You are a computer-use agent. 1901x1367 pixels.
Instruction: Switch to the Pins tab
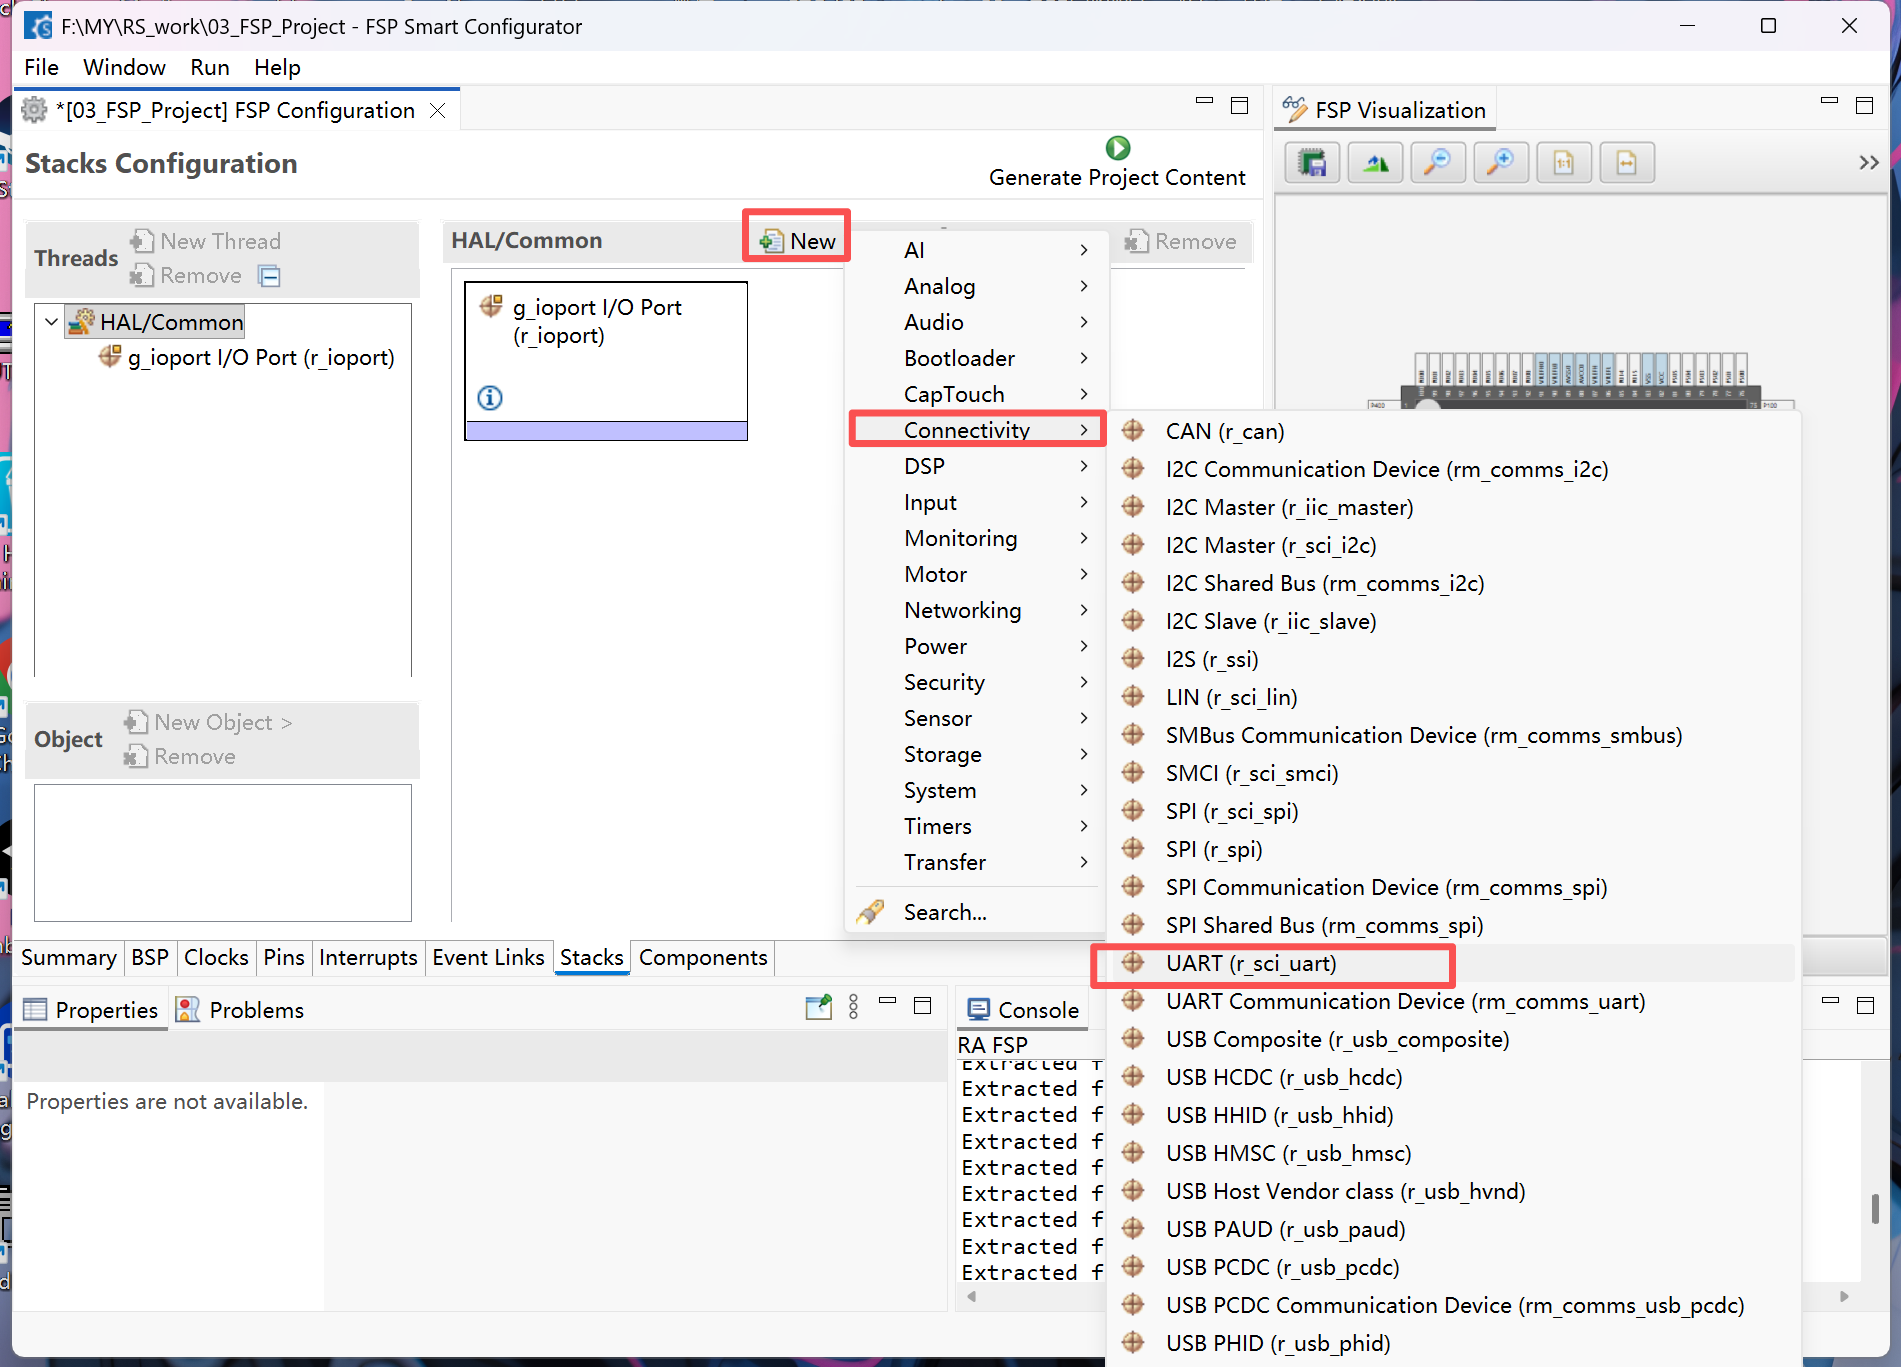tap(284, 958)
